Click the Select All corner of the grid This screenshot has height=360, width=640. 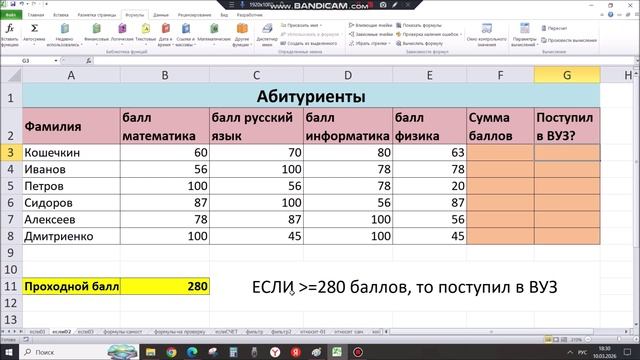pos(11,76)
